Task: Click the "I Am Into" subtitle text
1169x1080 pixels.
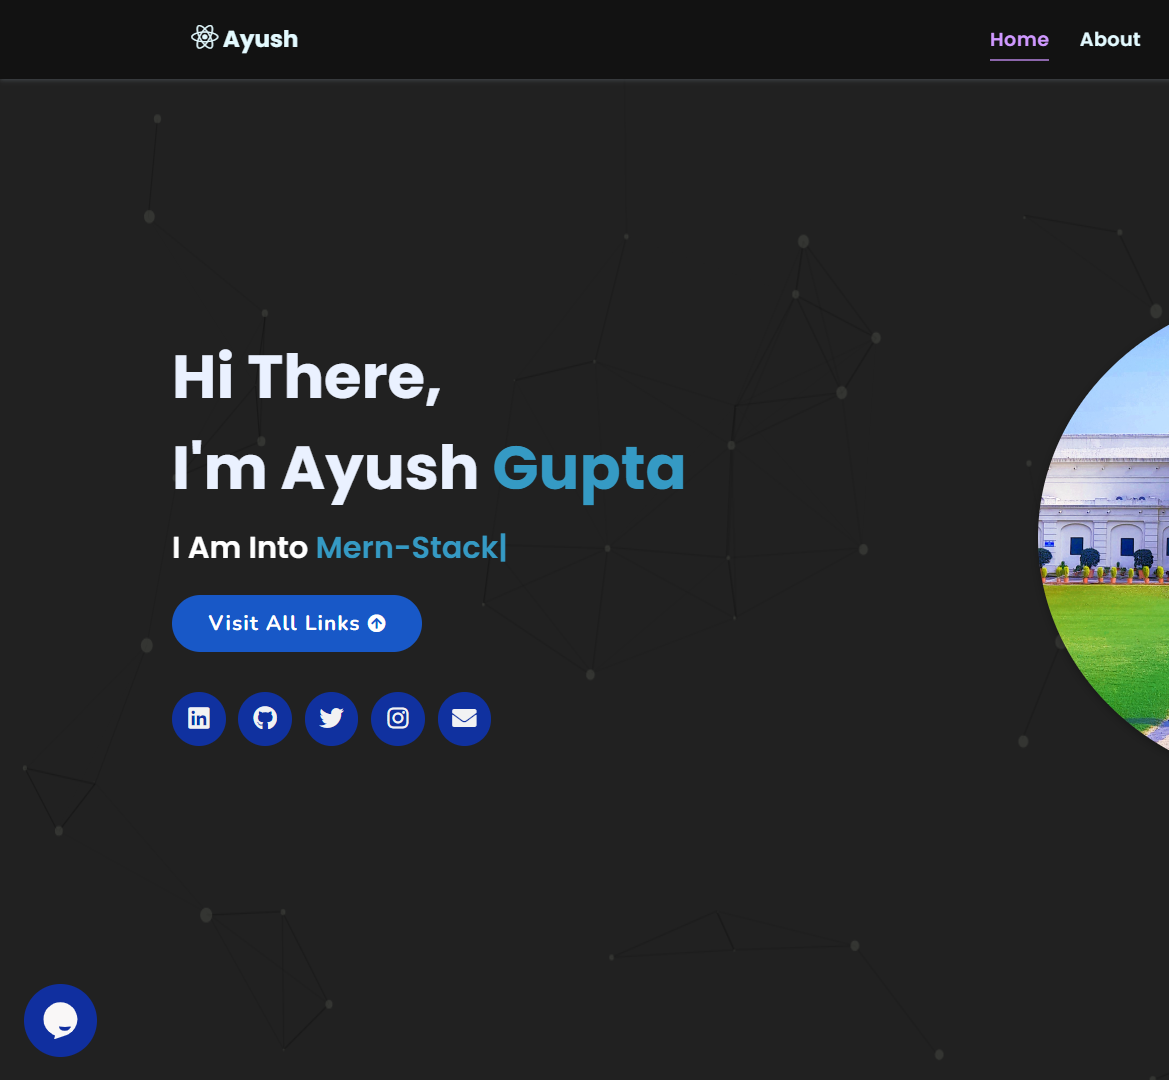Action: pyautogui.click(x=240, y=548)
